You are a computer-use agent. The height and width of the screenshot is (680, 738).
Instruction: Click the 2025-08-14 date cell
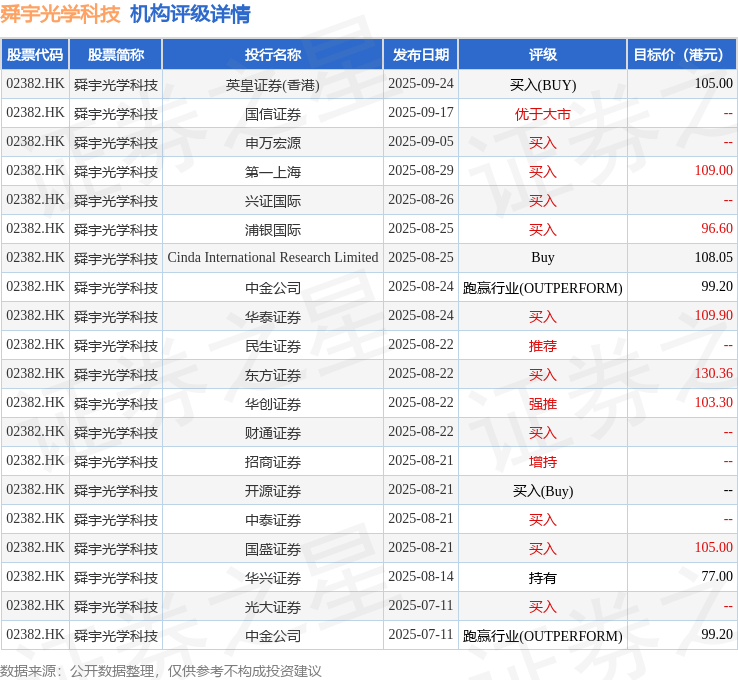[421, 576]
